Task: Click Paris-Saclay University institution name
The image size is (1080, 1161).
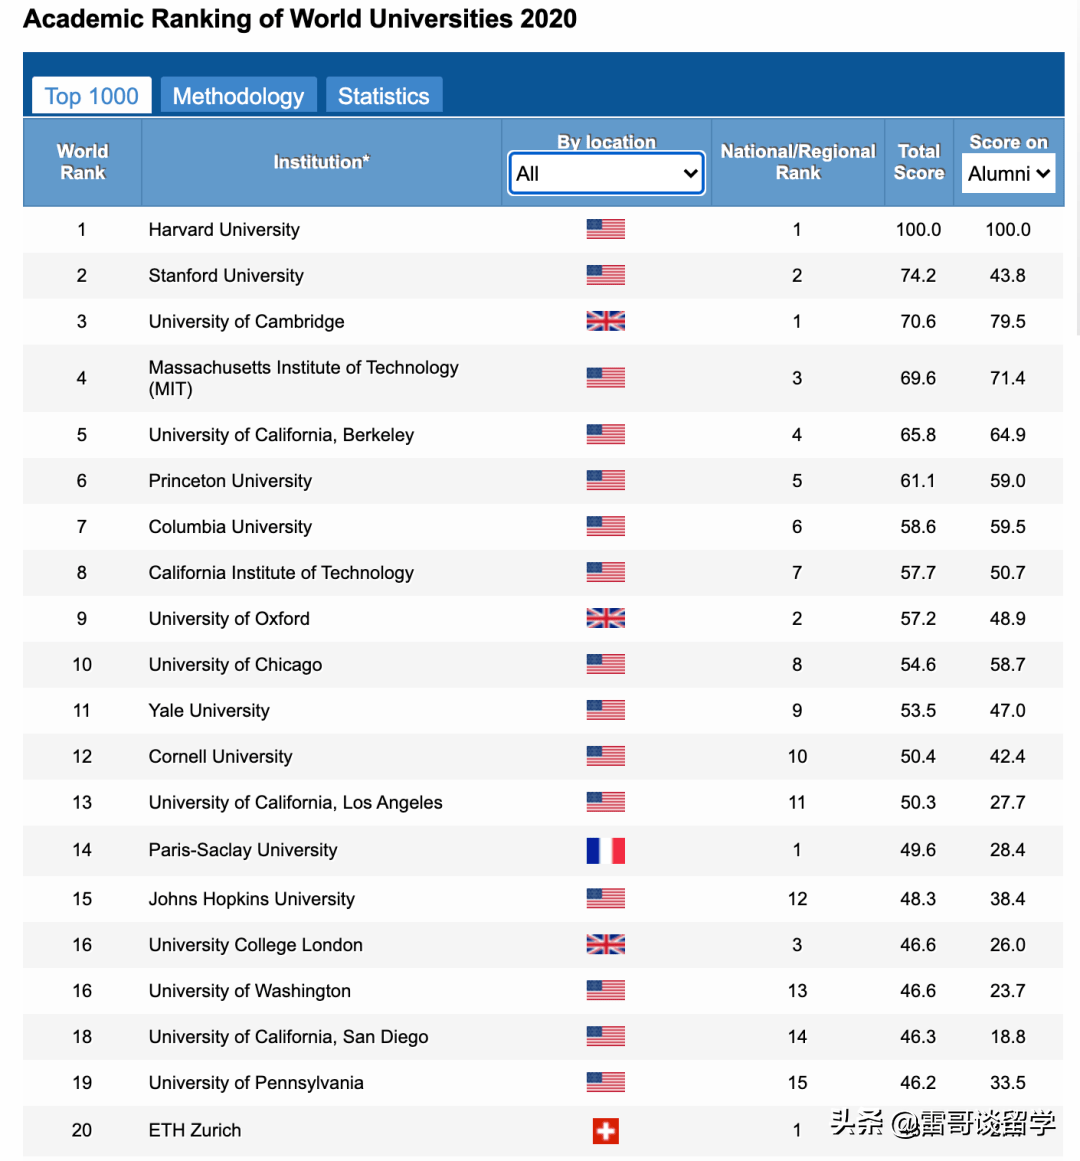Action: (x=243, y=849)
